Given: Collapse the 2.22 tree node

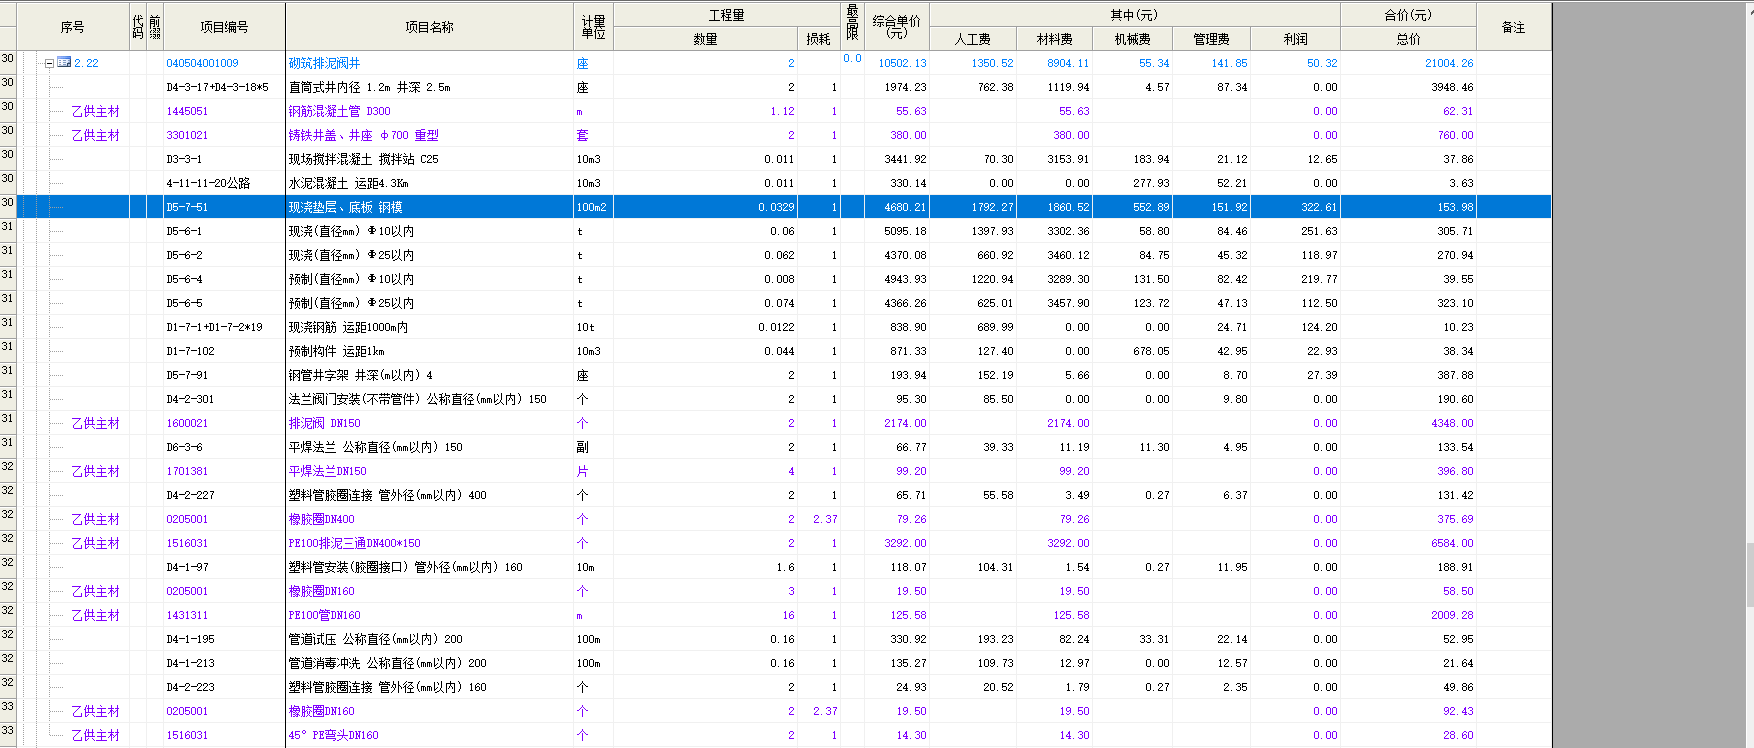Looking at the screenshot, I should point(48,63).
